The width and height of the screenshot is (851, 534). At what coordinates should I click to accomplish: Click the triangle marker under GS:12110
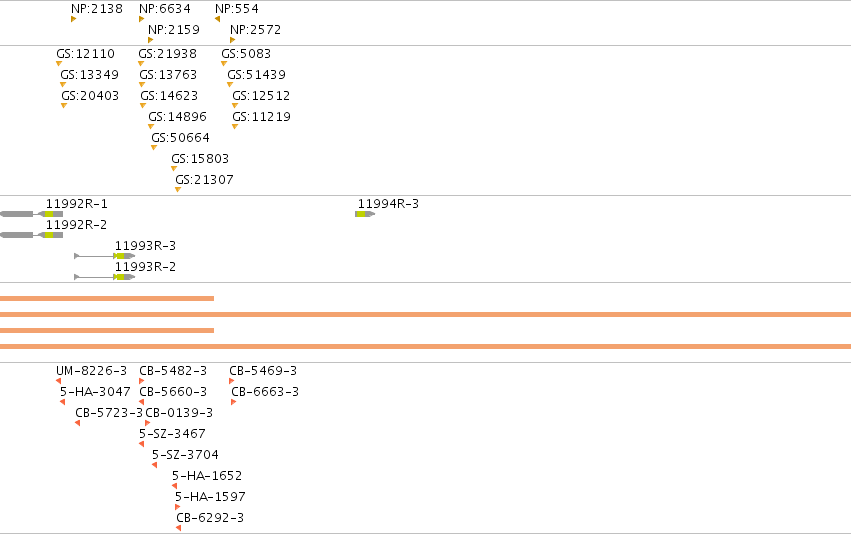59,63
